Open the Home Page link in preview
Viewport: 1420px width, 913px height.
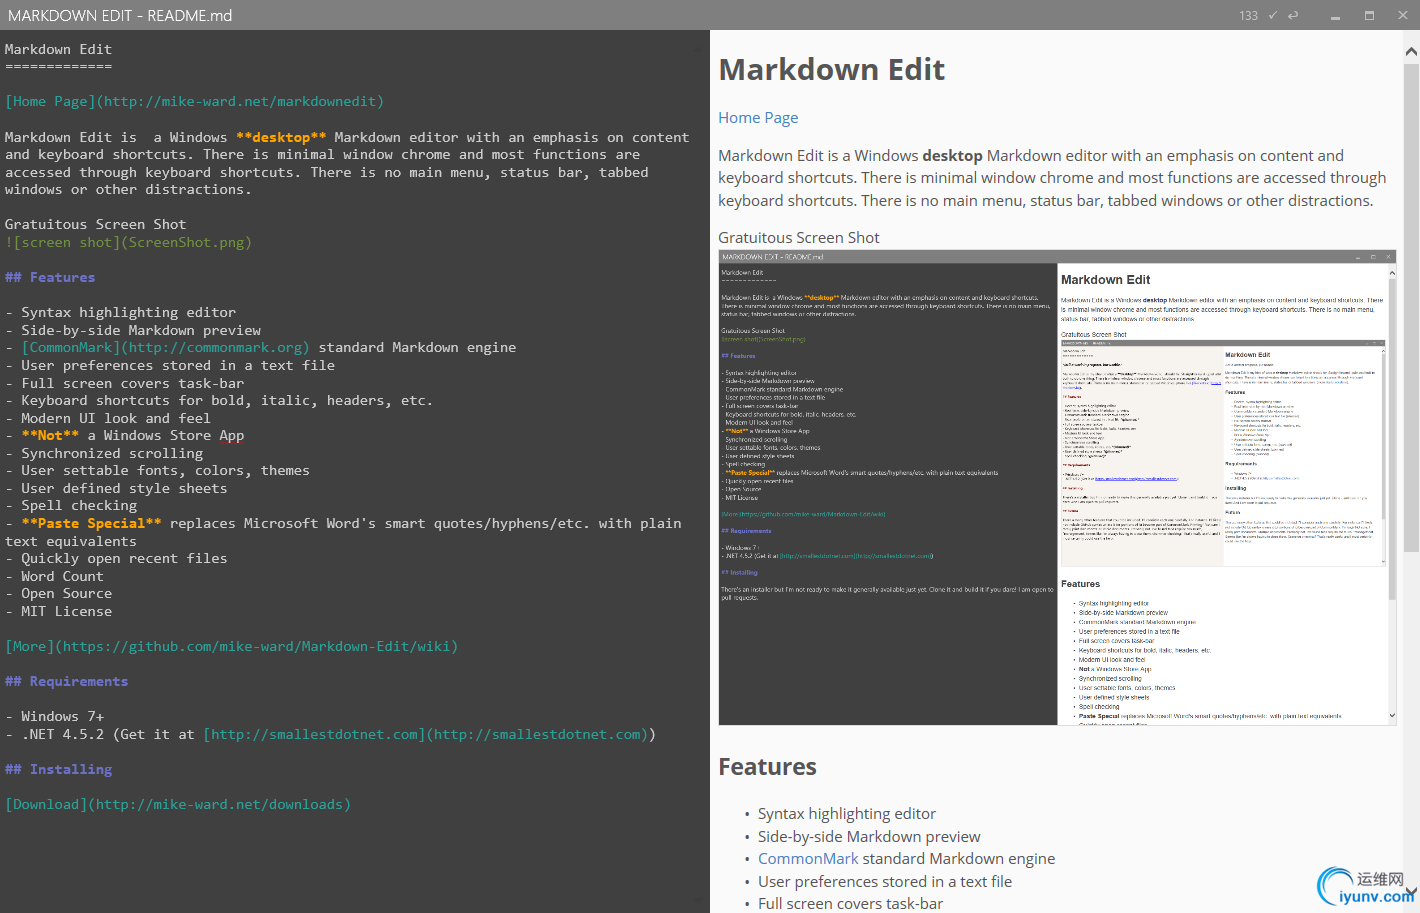[758, 118]
